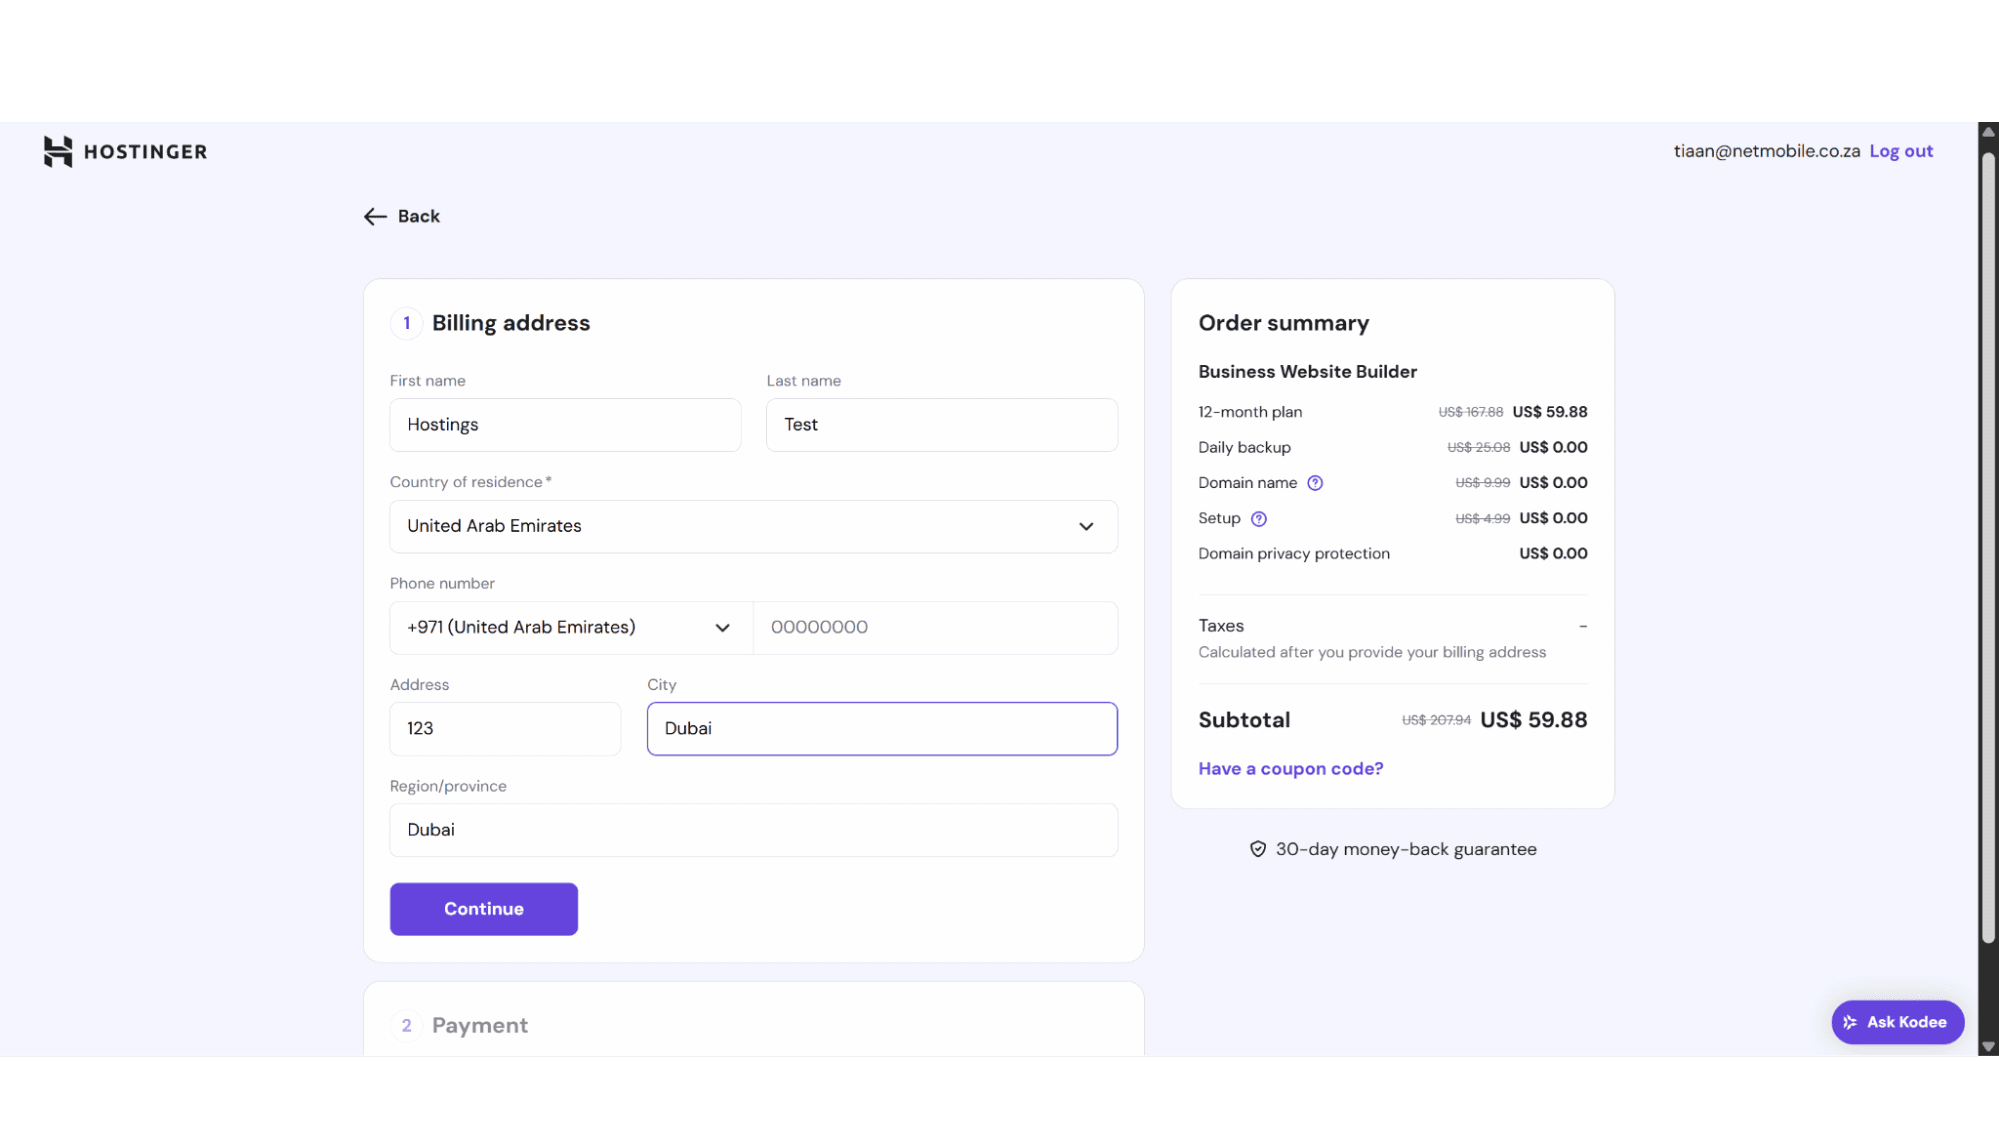This screenshot has height=1125, width=1999.
Task: Click the Billing address step heading
Action: click(511, 323)
